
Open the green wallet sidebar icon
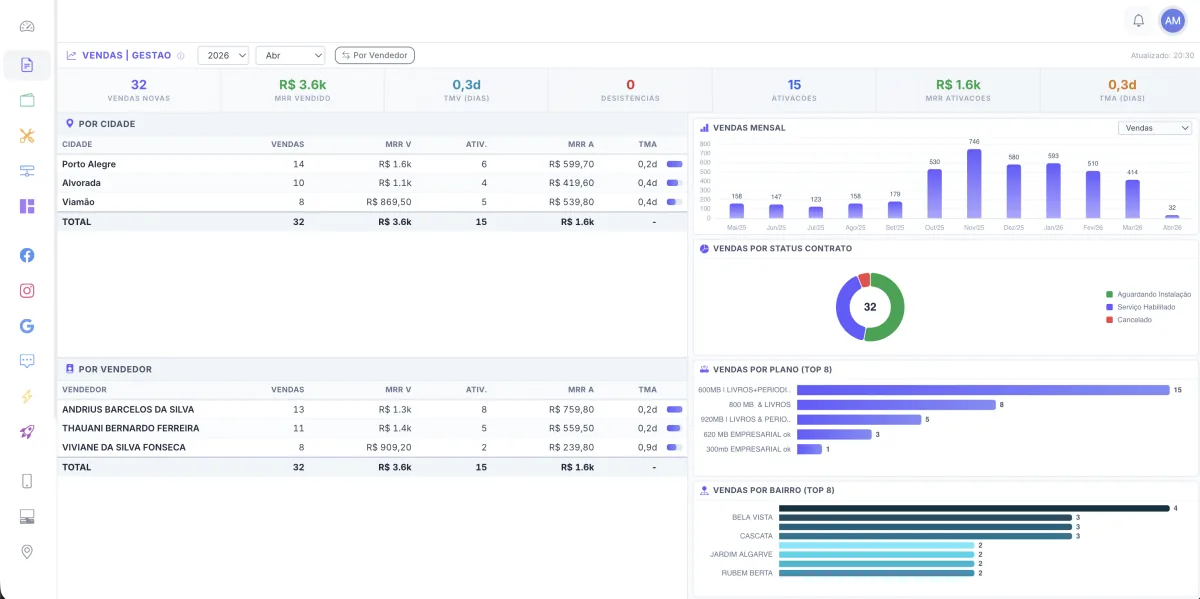27,100
